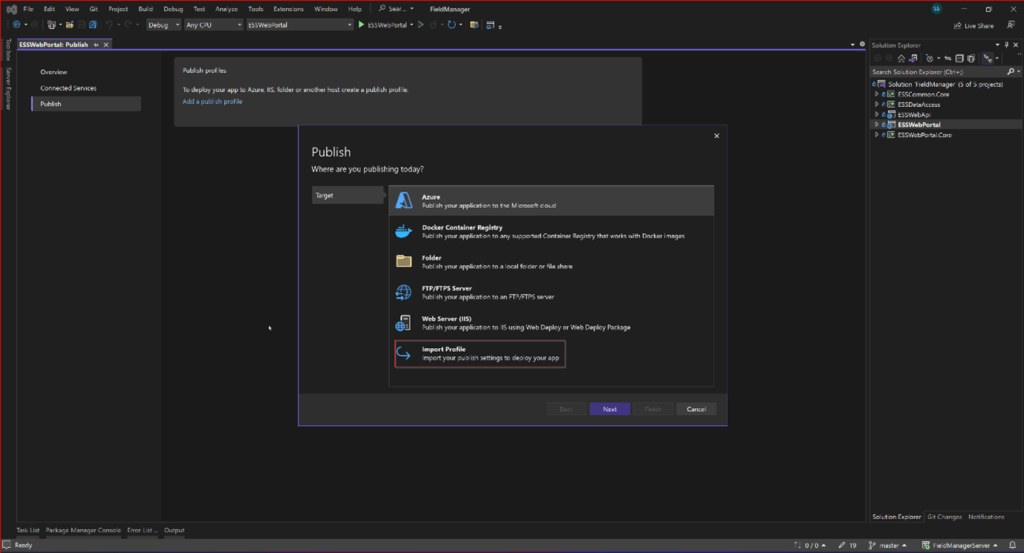
Task: Click Next in Publish dialog
Action: (610, 409)
